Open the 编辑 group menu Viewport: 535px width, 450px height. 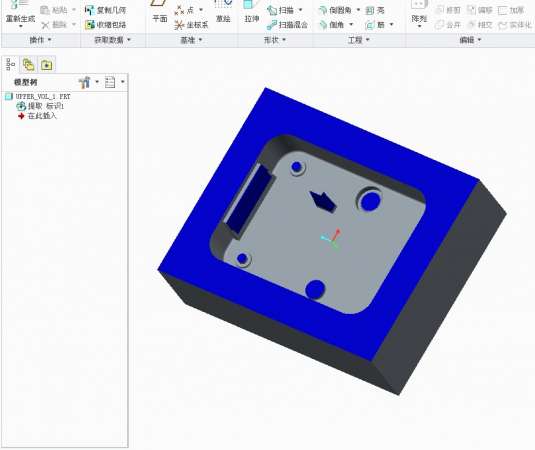pos(470,40)
